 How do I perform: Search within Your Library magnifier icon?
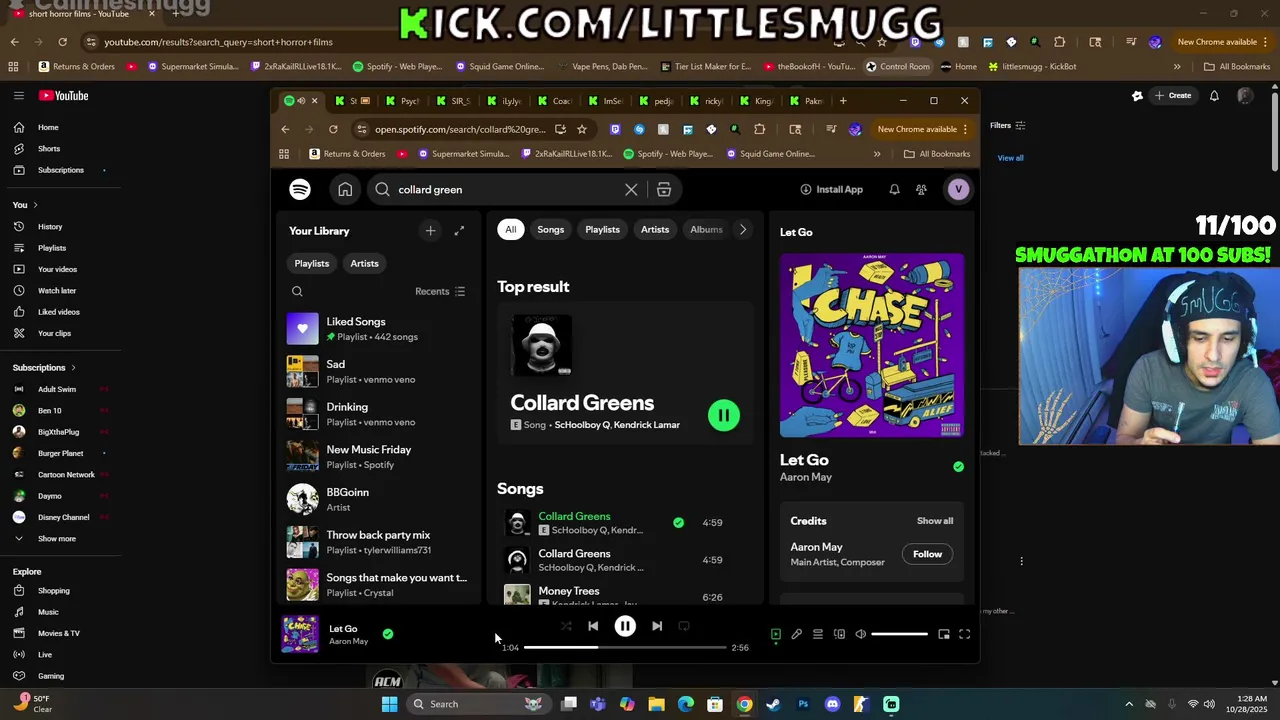pos(297,291)
